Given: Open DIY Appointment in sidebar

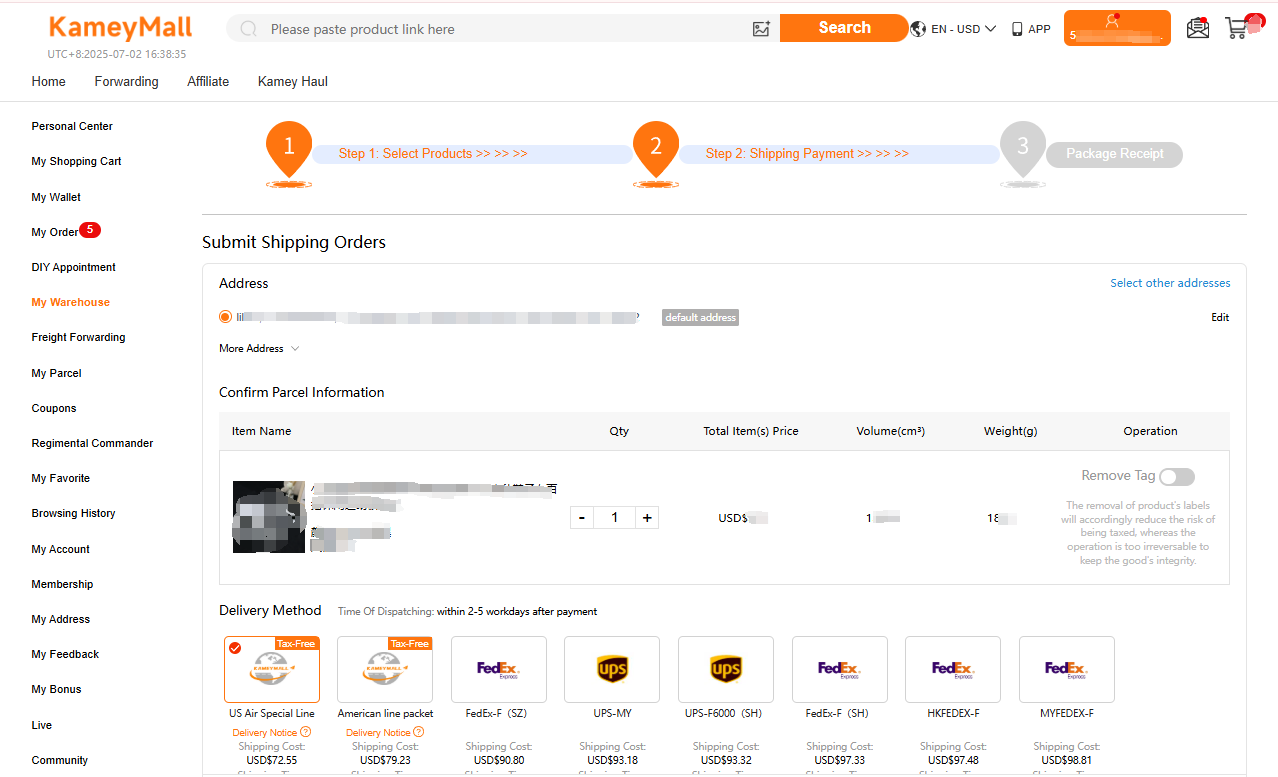Looking at the screenshot, I should (73, 267).
